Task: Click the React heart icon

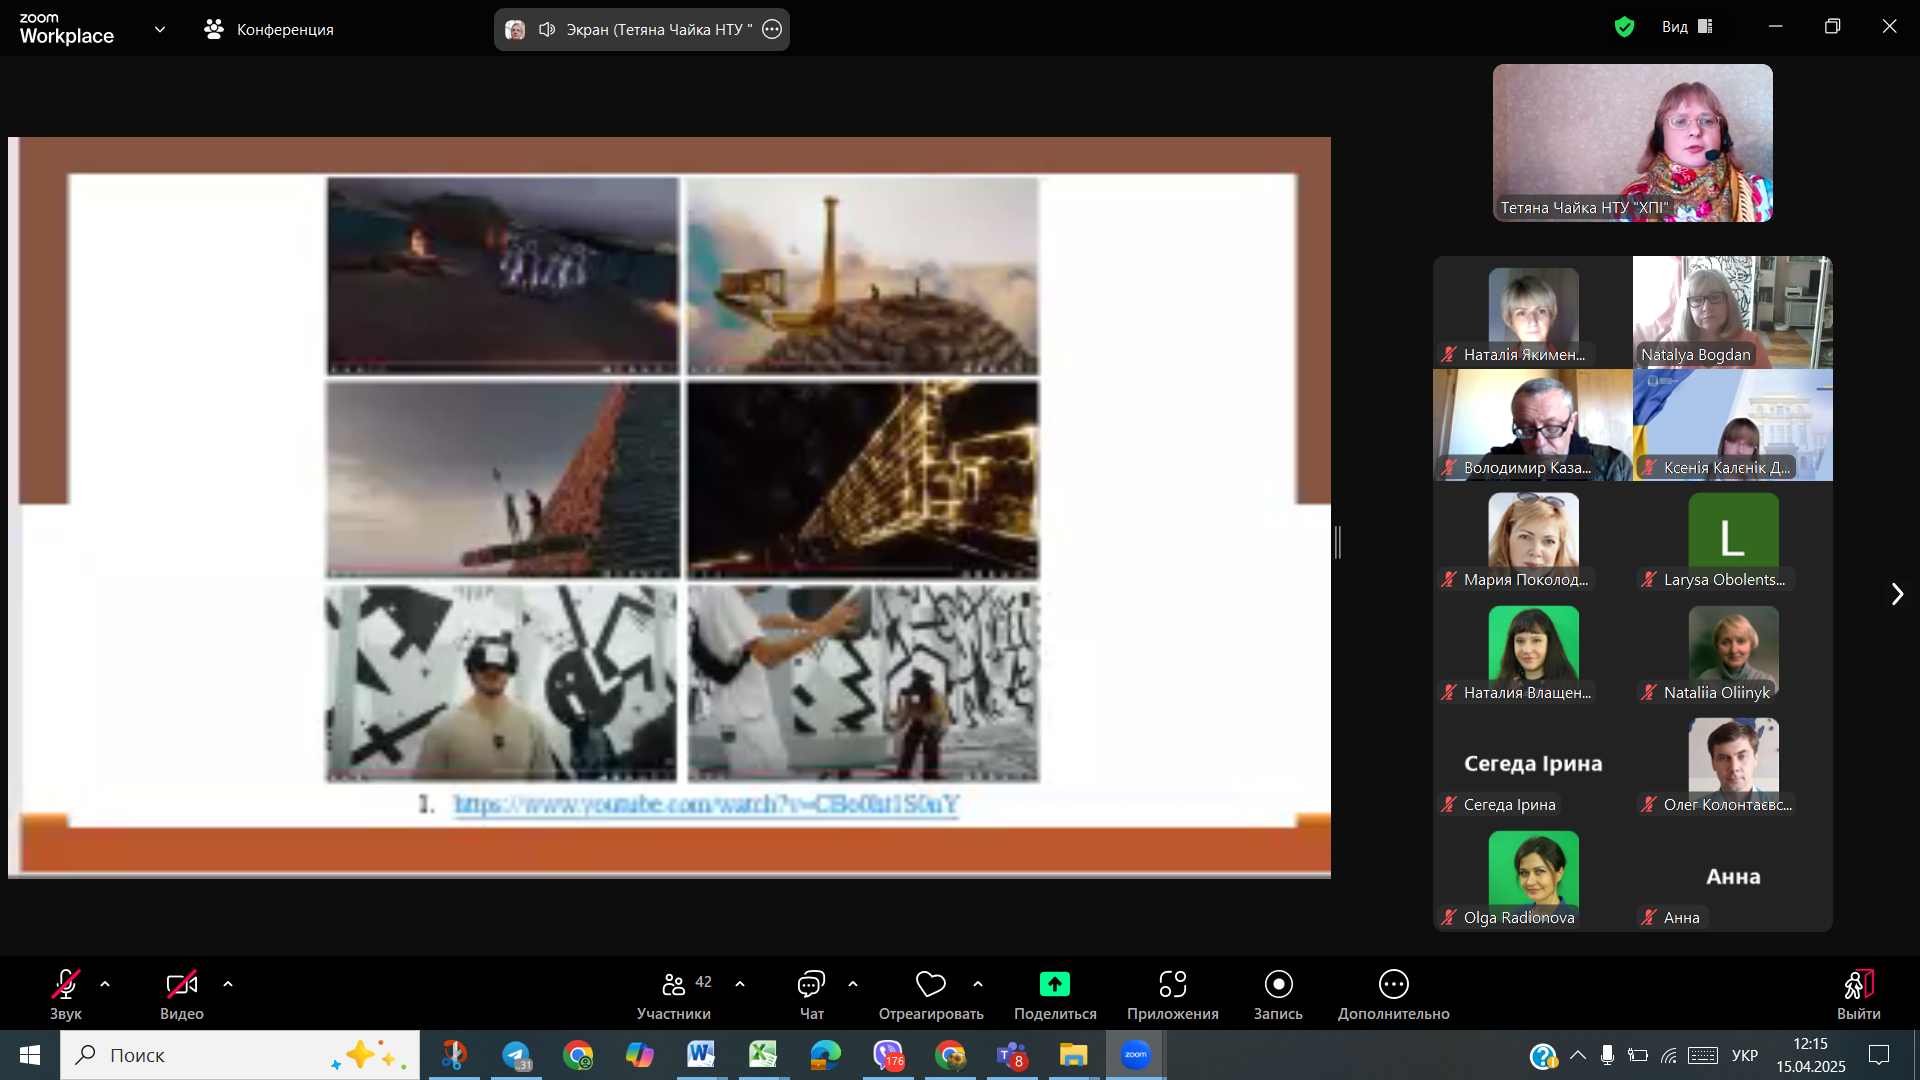Action: pos(930,985)
